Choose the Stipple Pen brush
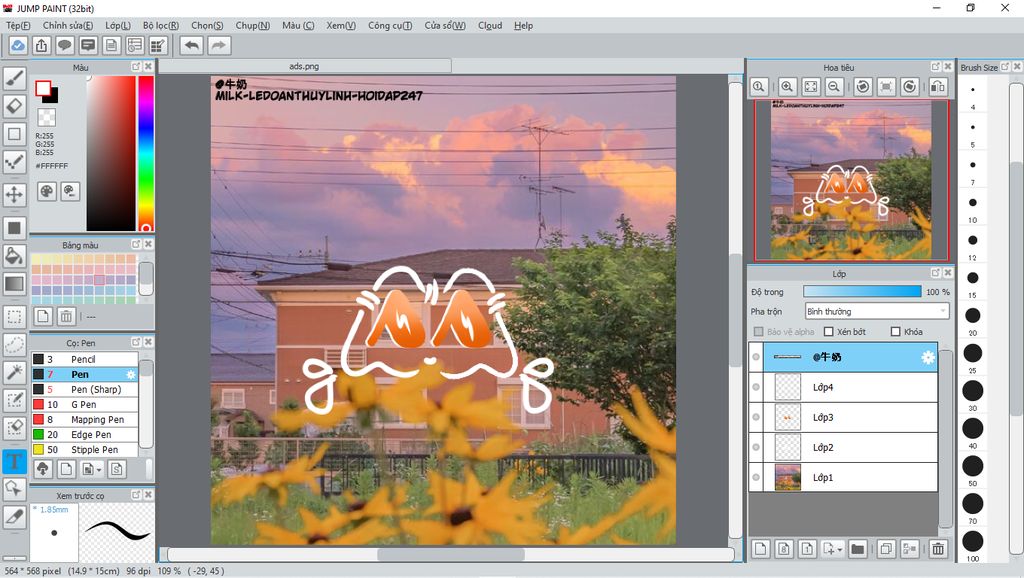The width and height of the screenshot is (1024, 578). pyautogui.click(x=85, y=449)
